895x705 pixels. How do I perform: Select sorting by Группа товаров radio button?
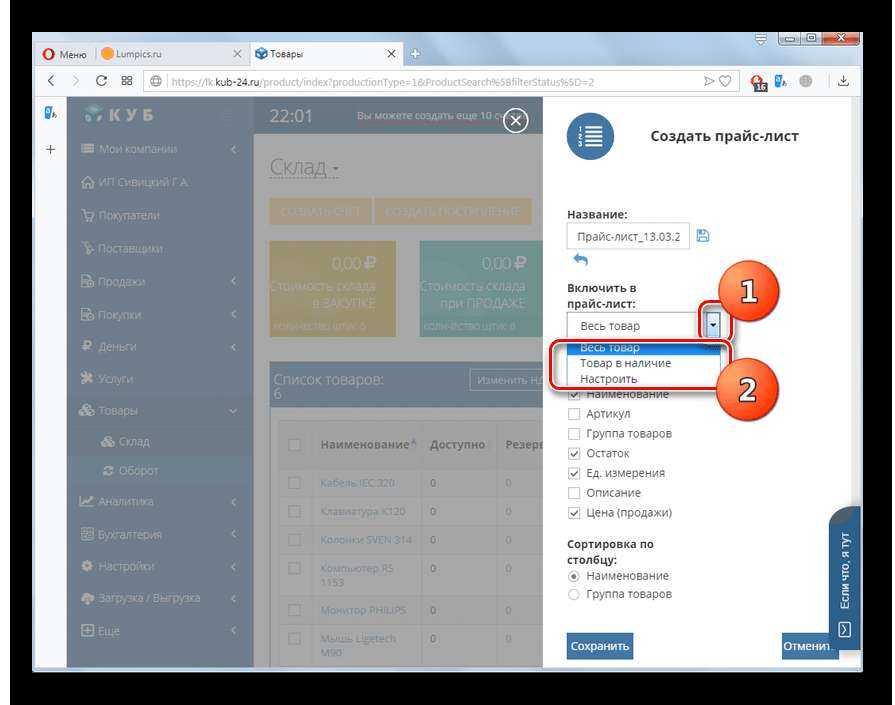pyautogui.click(x=574, y=594)
